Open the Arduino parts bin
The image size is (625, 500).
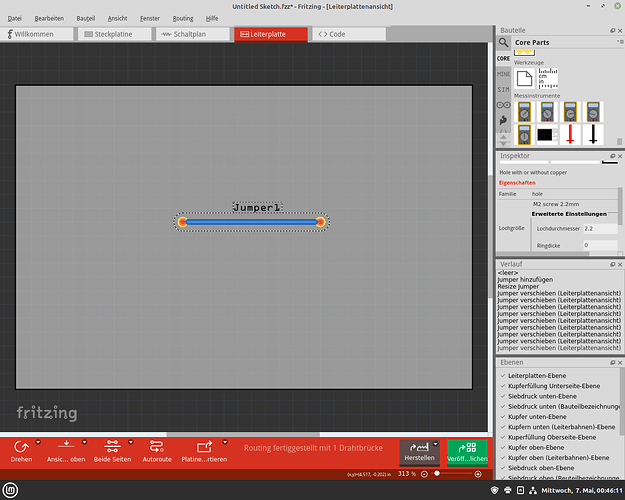[503, 105]
